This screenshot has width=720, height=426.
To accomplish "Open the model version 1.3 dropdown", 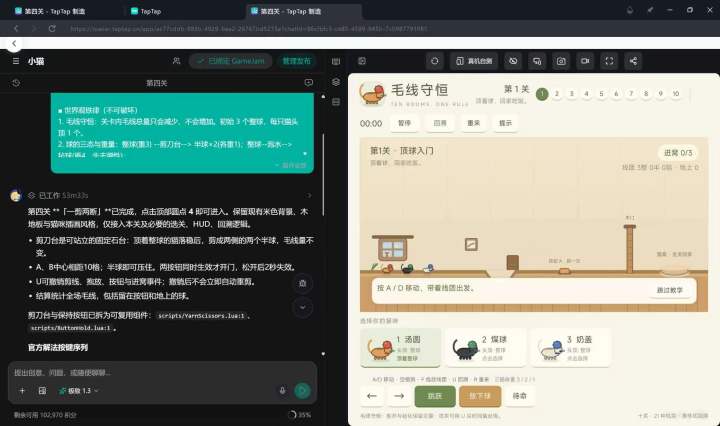I will pyautogui.click(x=78, y=391).
